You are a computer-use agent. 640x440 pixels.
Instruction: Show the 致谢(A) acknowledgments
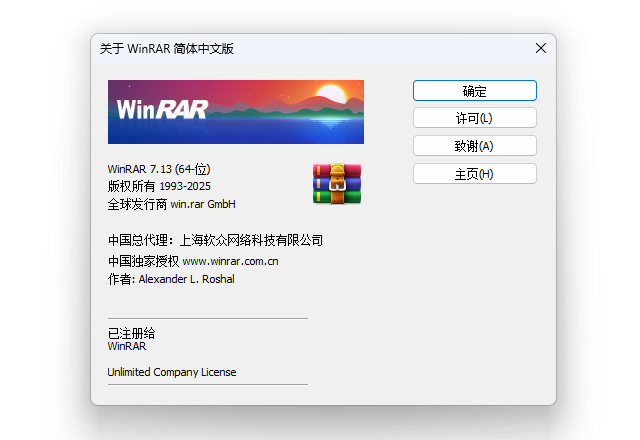pos(474,146)
